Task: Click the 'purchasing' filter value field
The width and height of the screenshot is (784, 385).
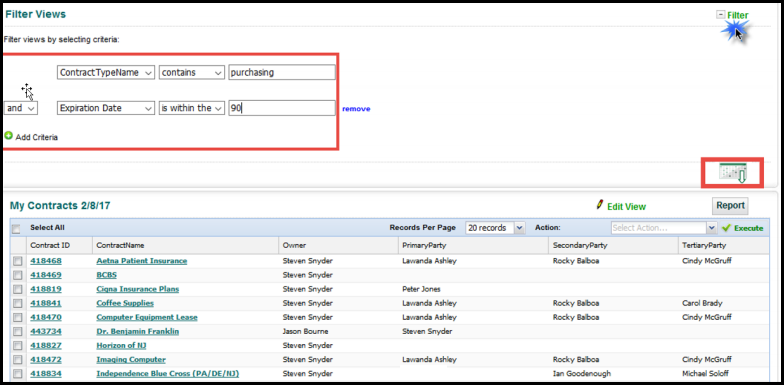Action: click(282, 72)
